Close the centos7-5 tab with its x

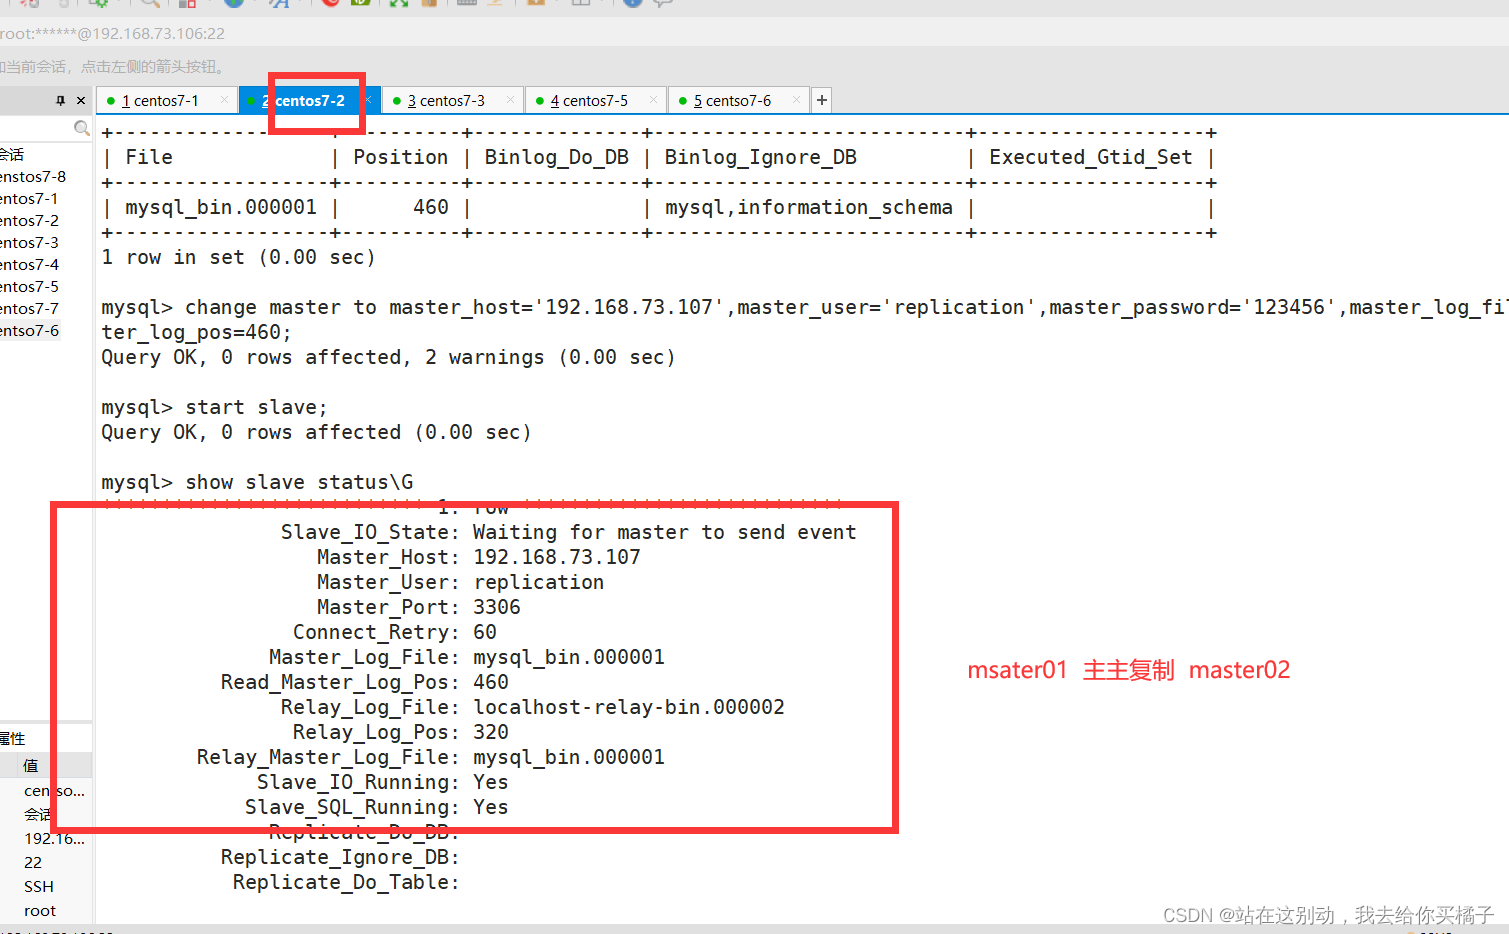coord(654,100)
